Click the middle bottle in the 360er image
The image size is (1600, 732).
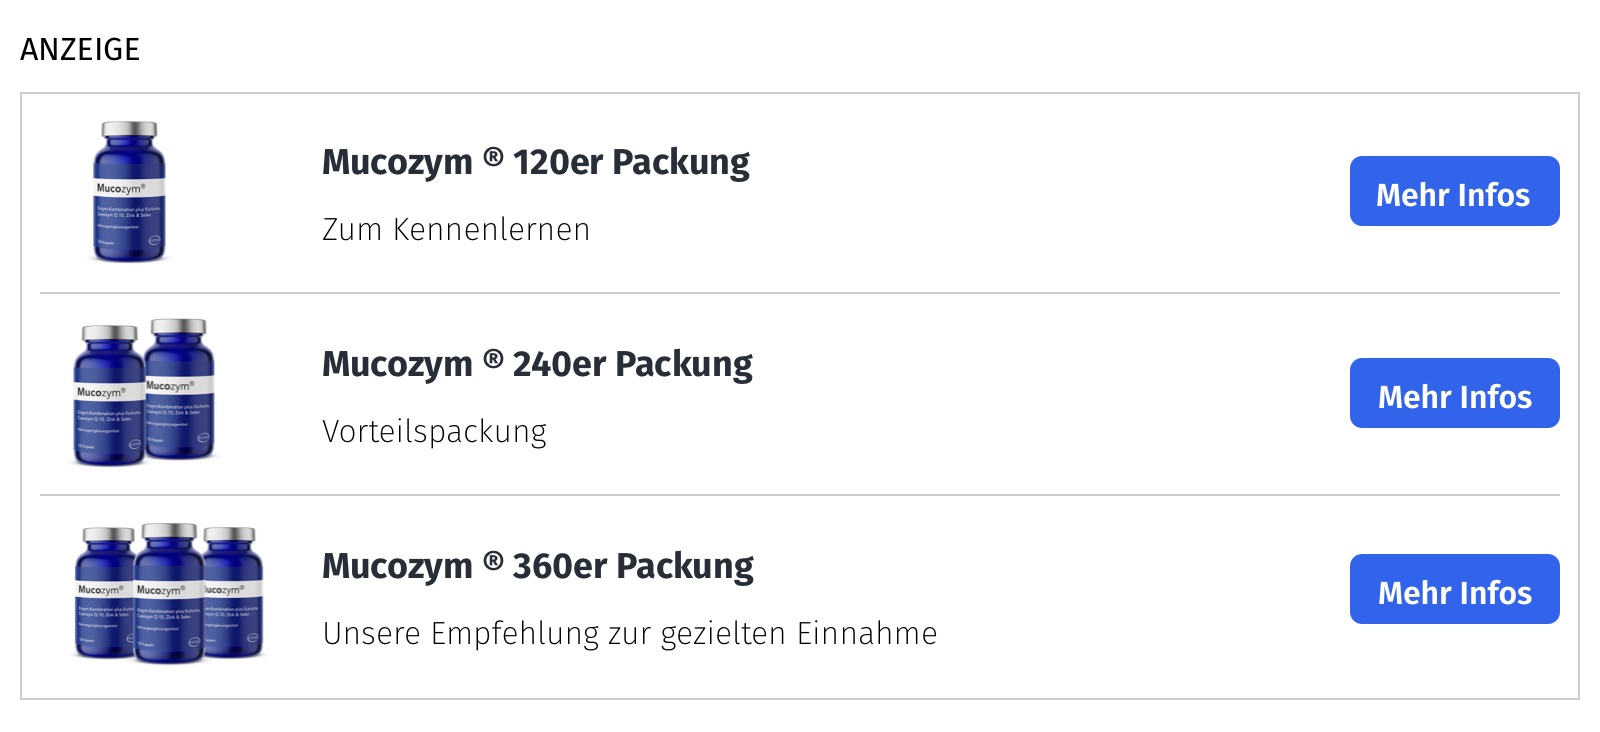point(169,593)
